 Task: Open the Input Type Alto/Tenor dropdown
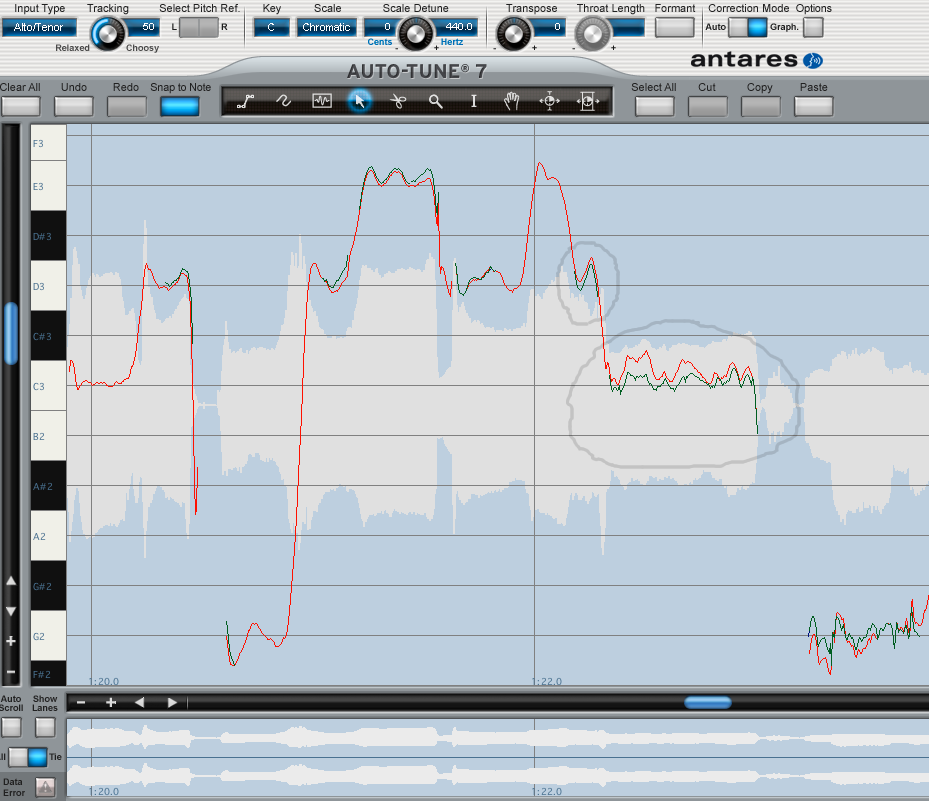coord(39,27)
